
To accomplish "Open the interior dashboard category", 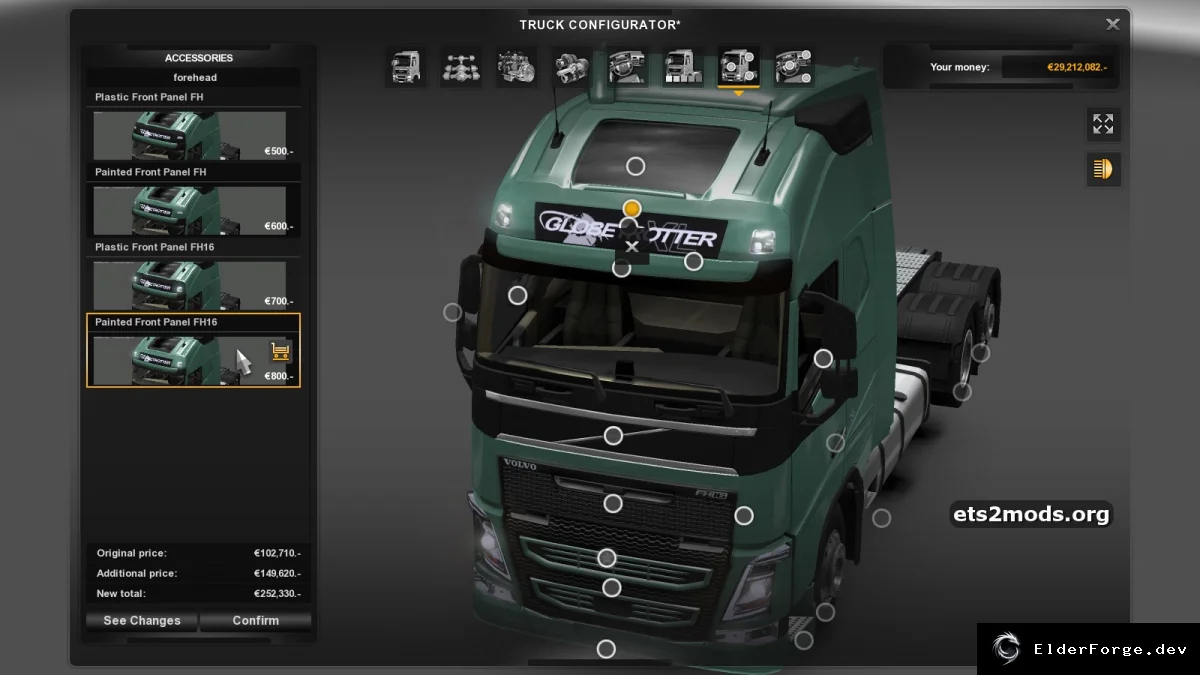I will (x=628, y=67).
